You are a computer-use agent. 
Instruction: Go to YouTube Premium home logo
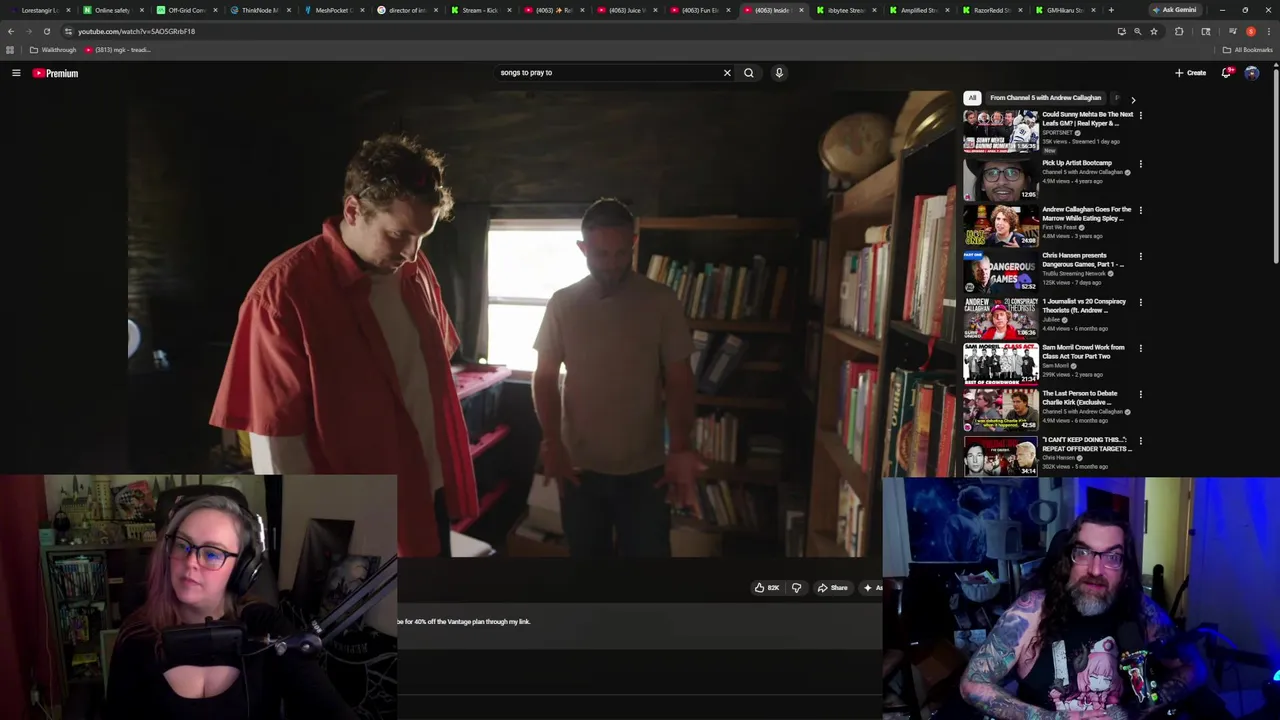[55, 73]
